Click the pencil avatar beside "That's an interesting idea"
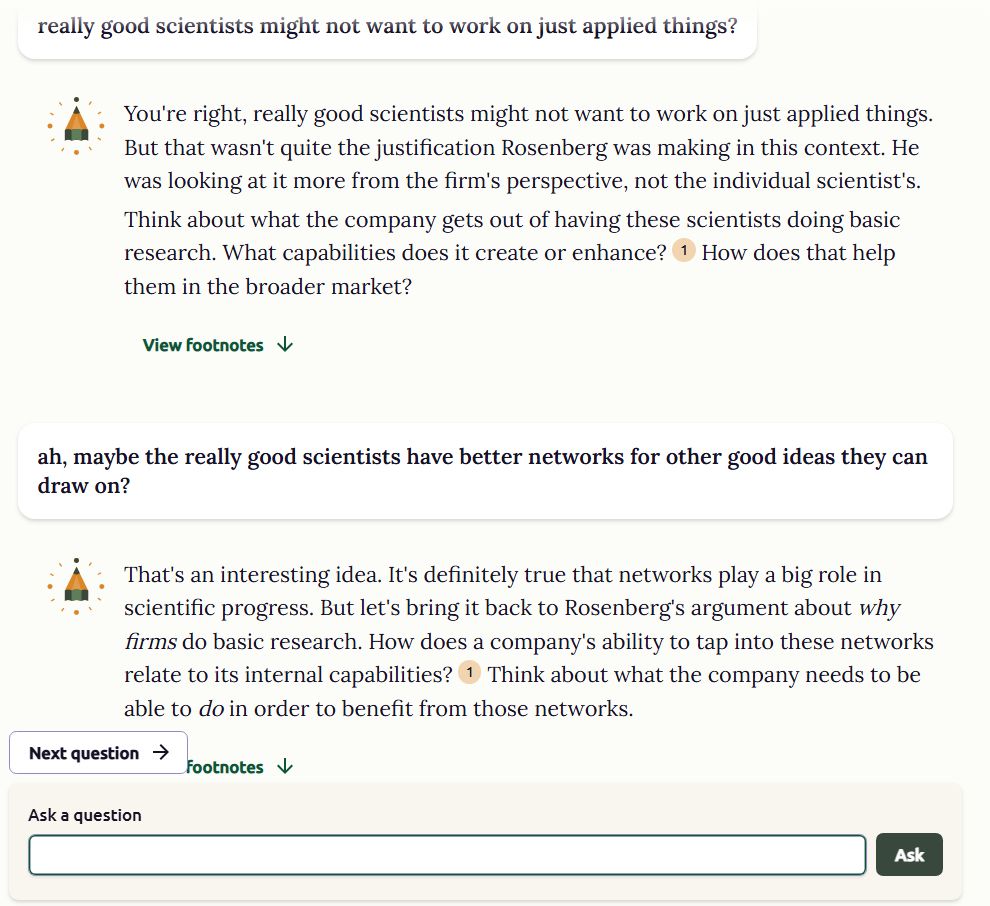Image resolution: width=990 pixels, height=906 pixels. pyautogui.click(x=76, y=586)
